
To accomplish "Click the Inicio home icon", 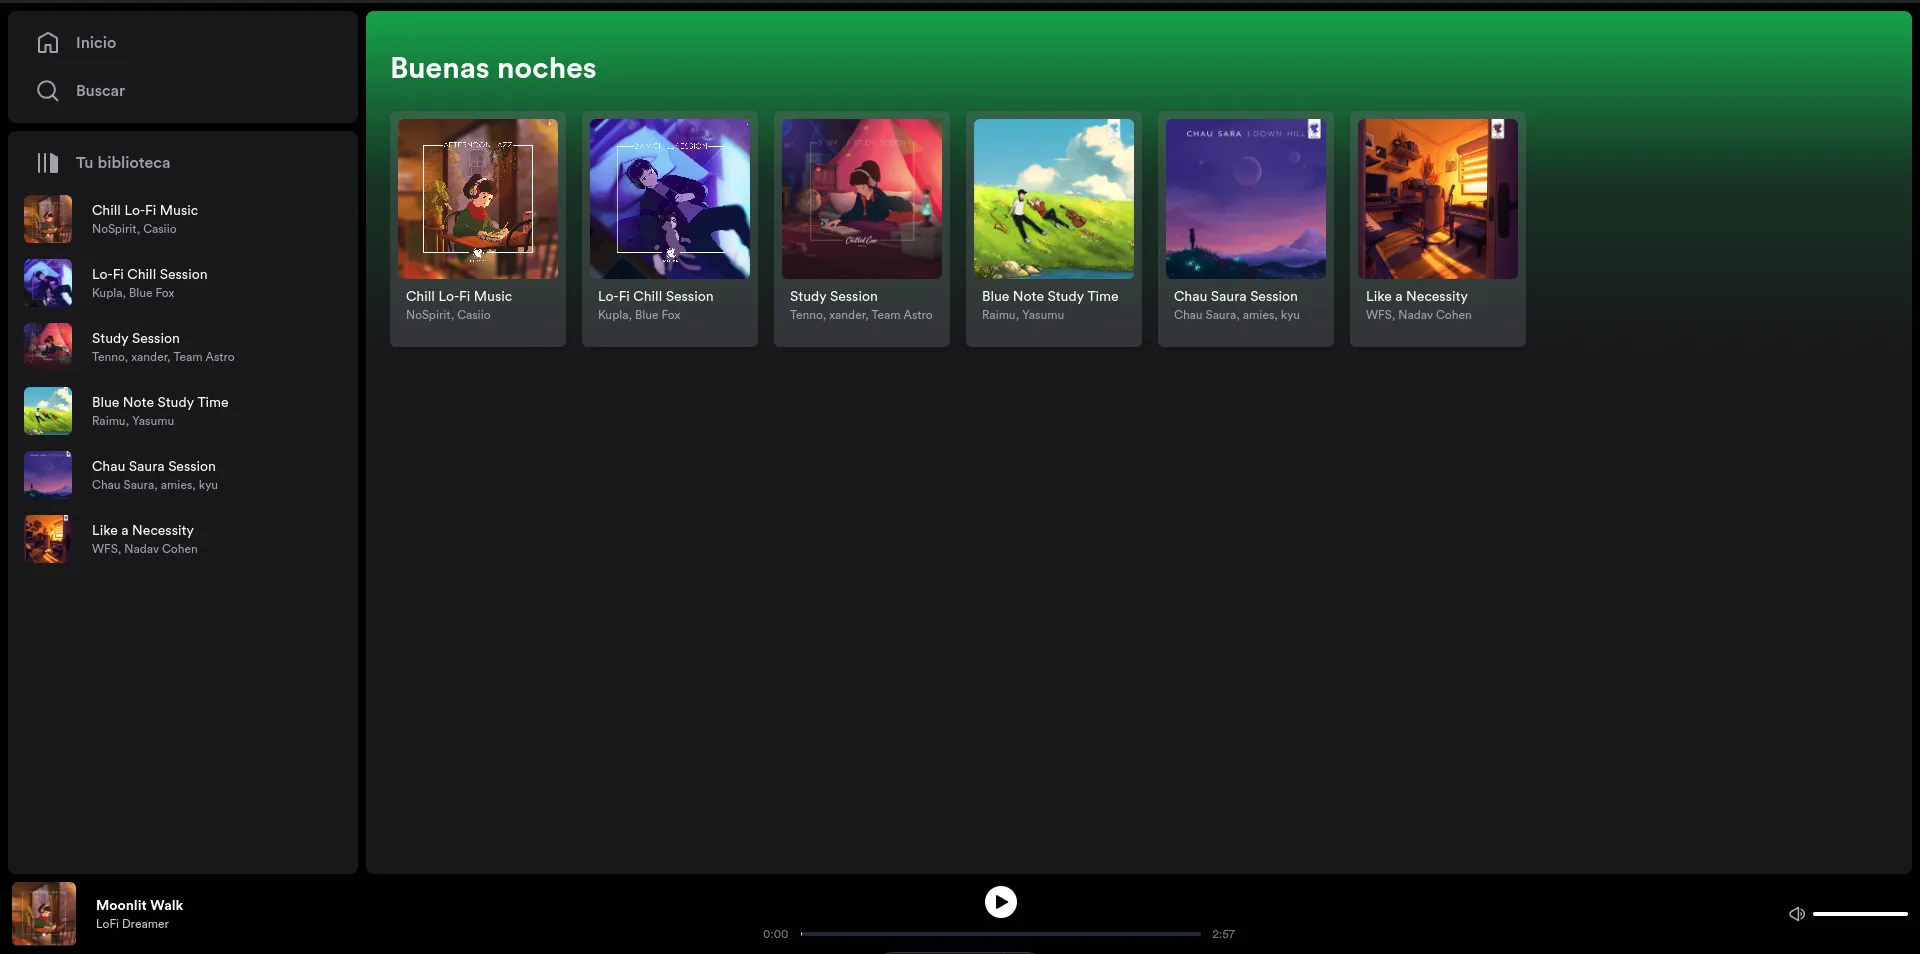I will click(47, 43).
